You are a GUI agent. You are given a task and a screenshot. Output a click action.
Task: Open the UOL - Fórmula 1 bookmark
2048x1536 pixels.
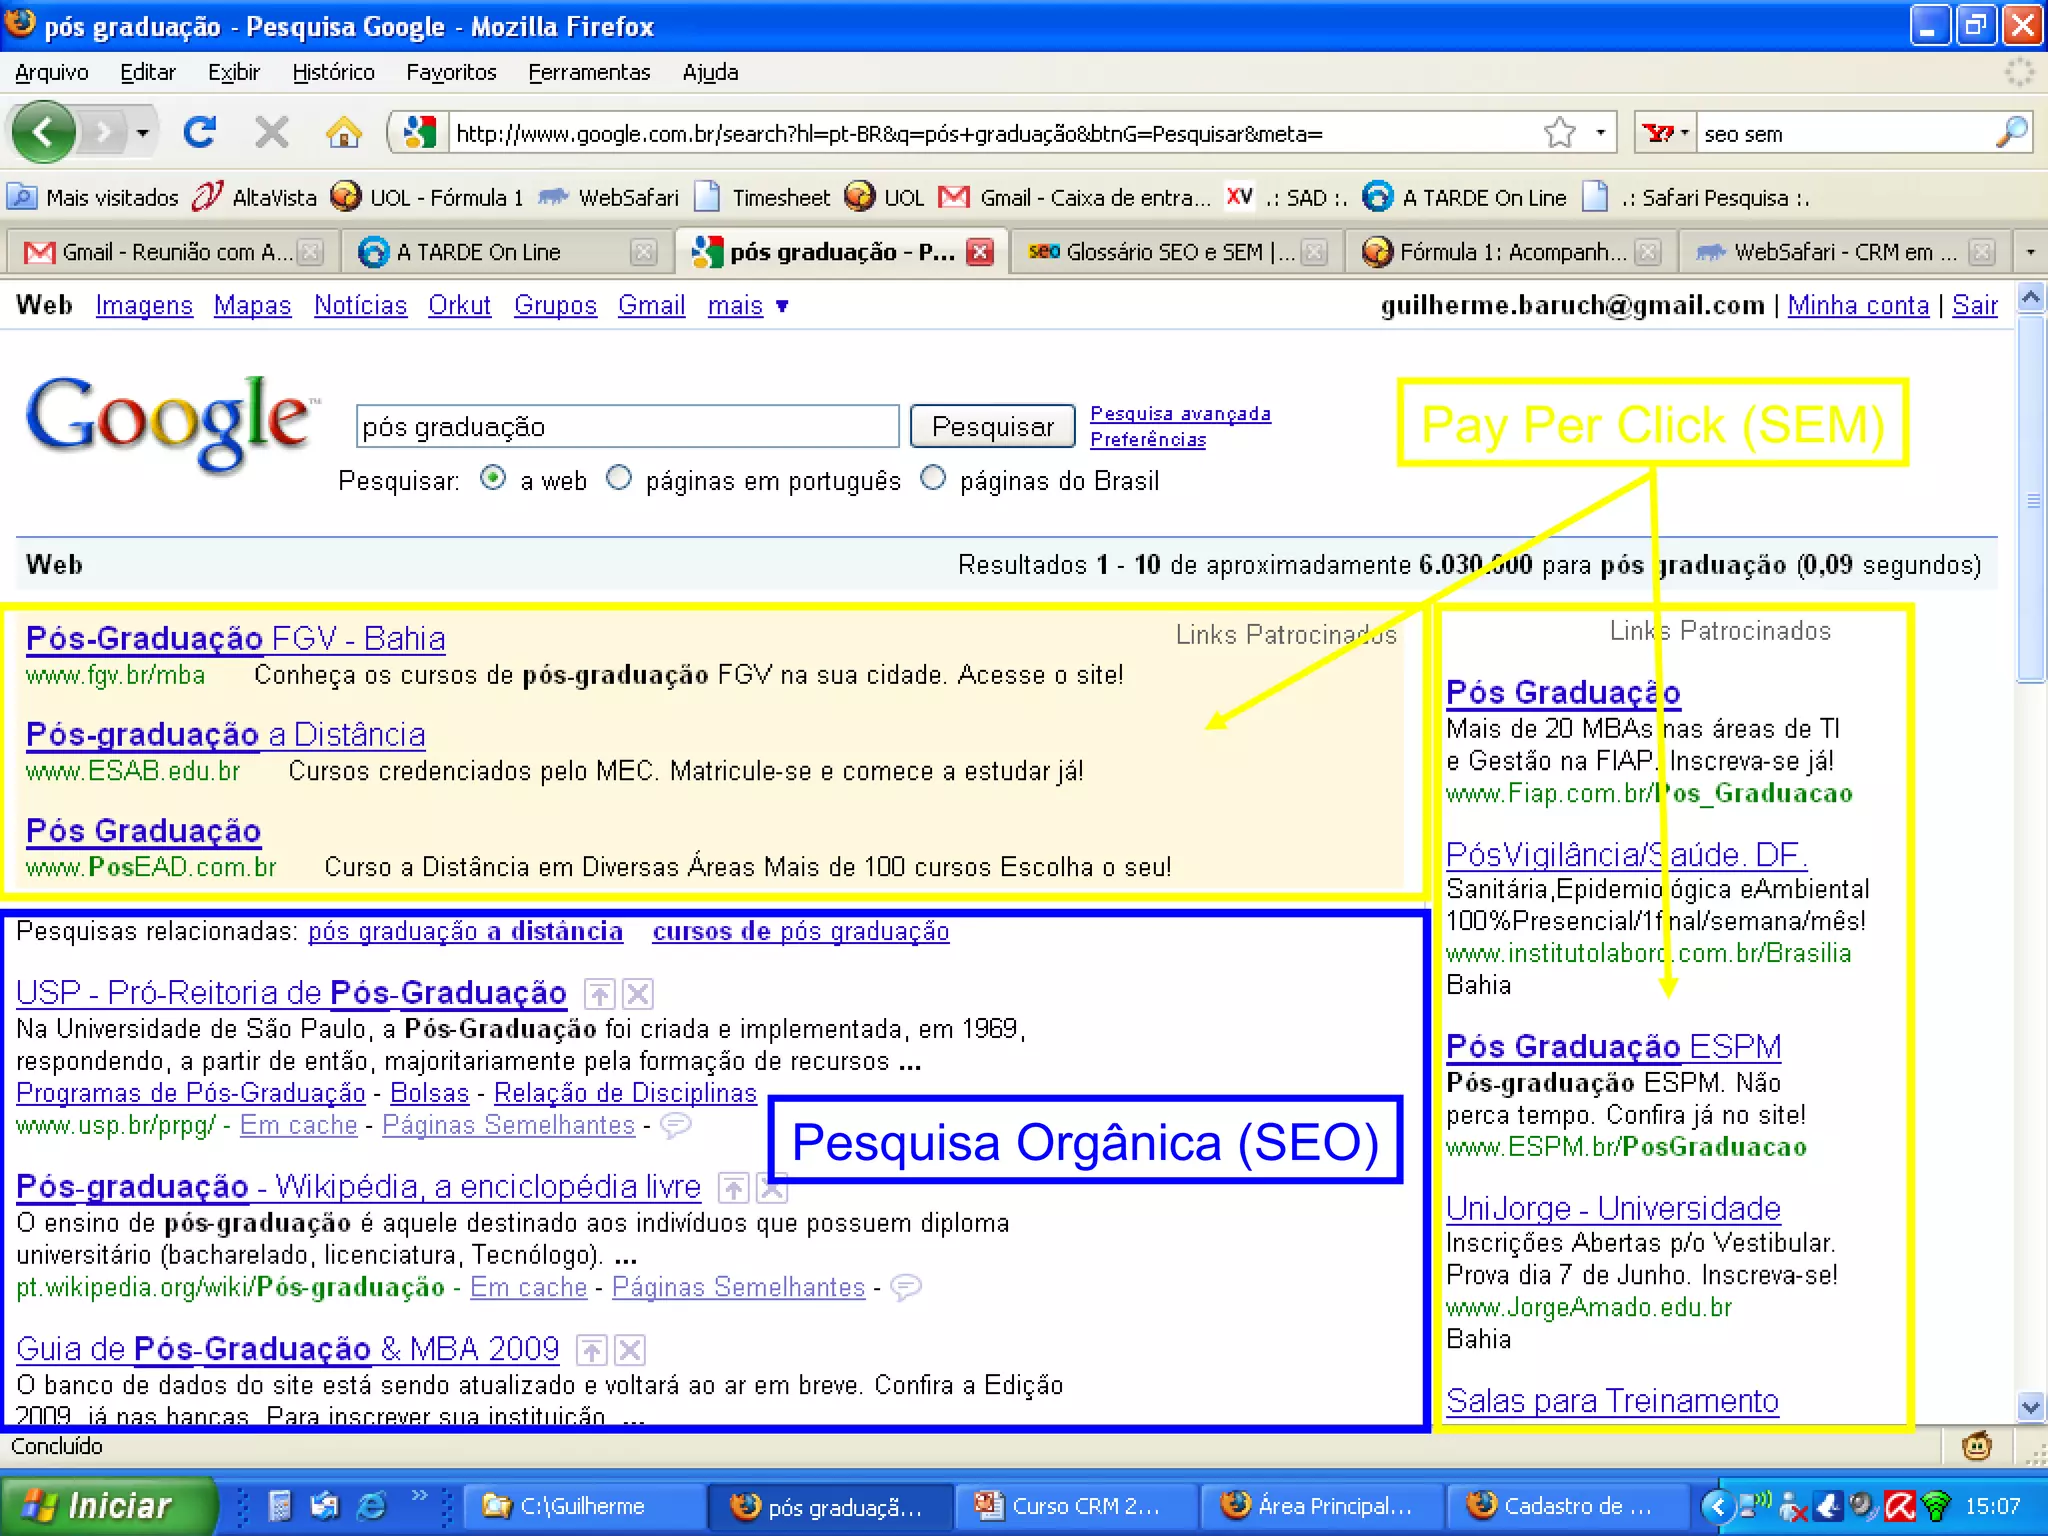(x=428, y=197)
